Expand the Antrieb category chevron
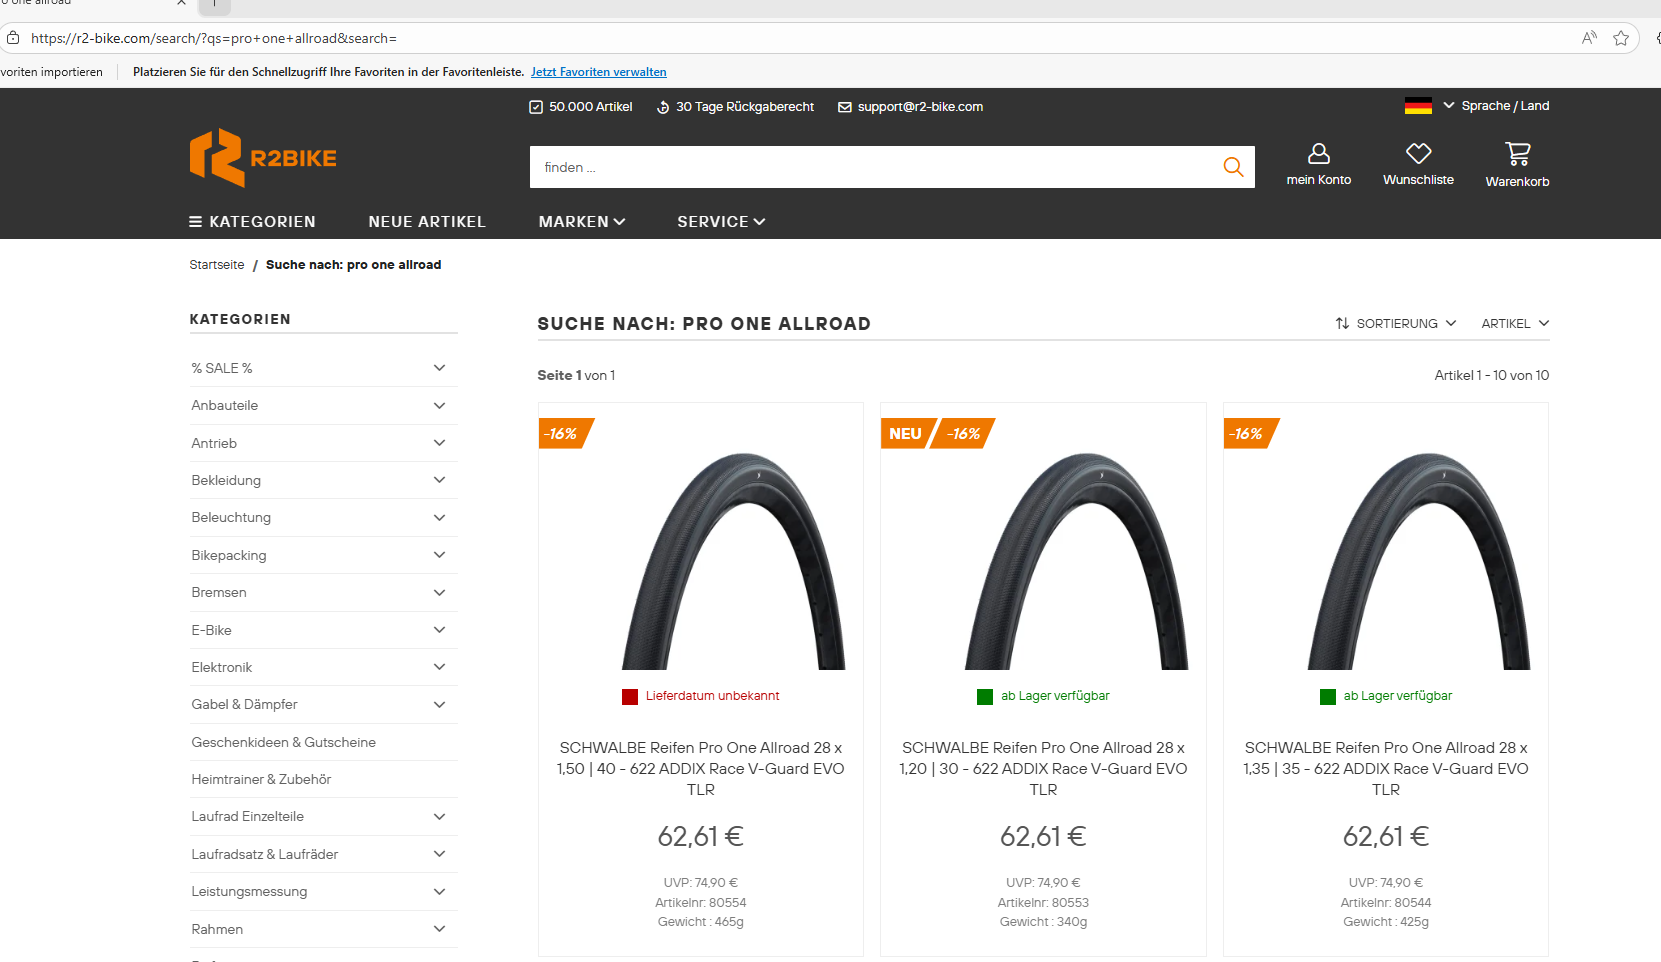Viewport: 1661px width, 962px height. pyautogui.click(x=439, y=443)
